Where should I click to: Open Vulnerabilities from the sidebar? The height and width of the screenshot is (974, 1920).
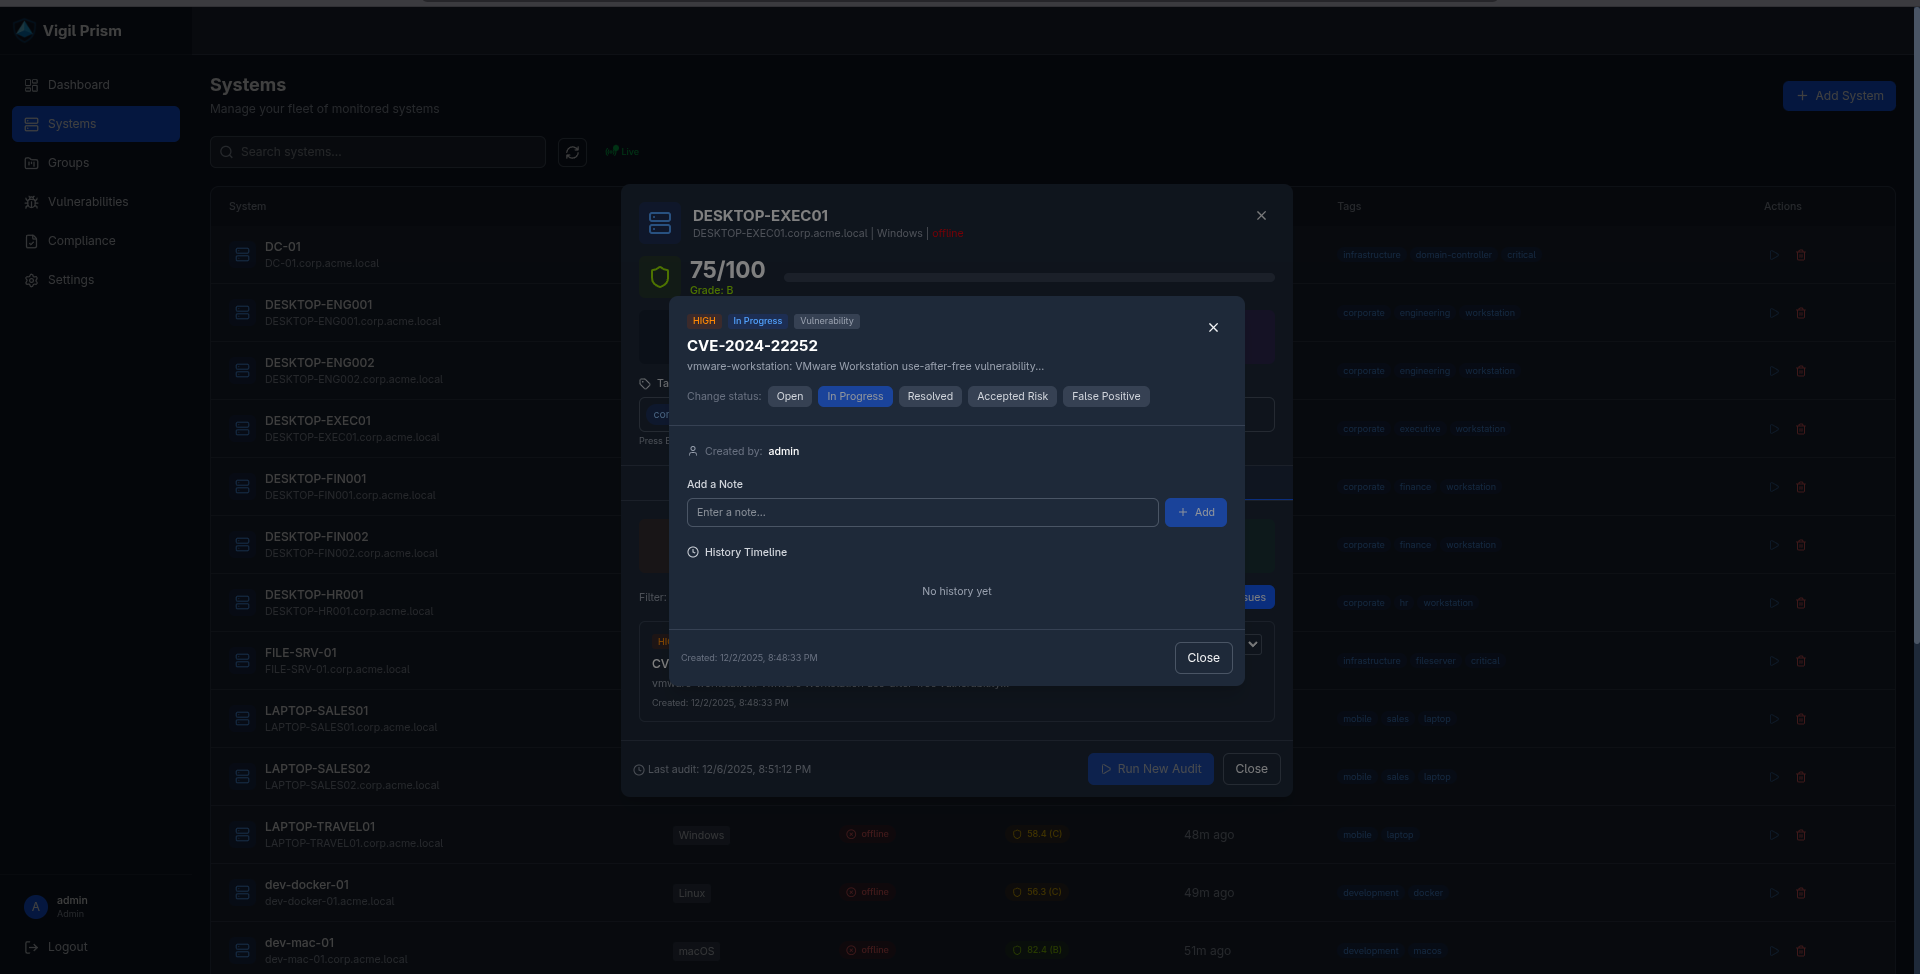87,201
